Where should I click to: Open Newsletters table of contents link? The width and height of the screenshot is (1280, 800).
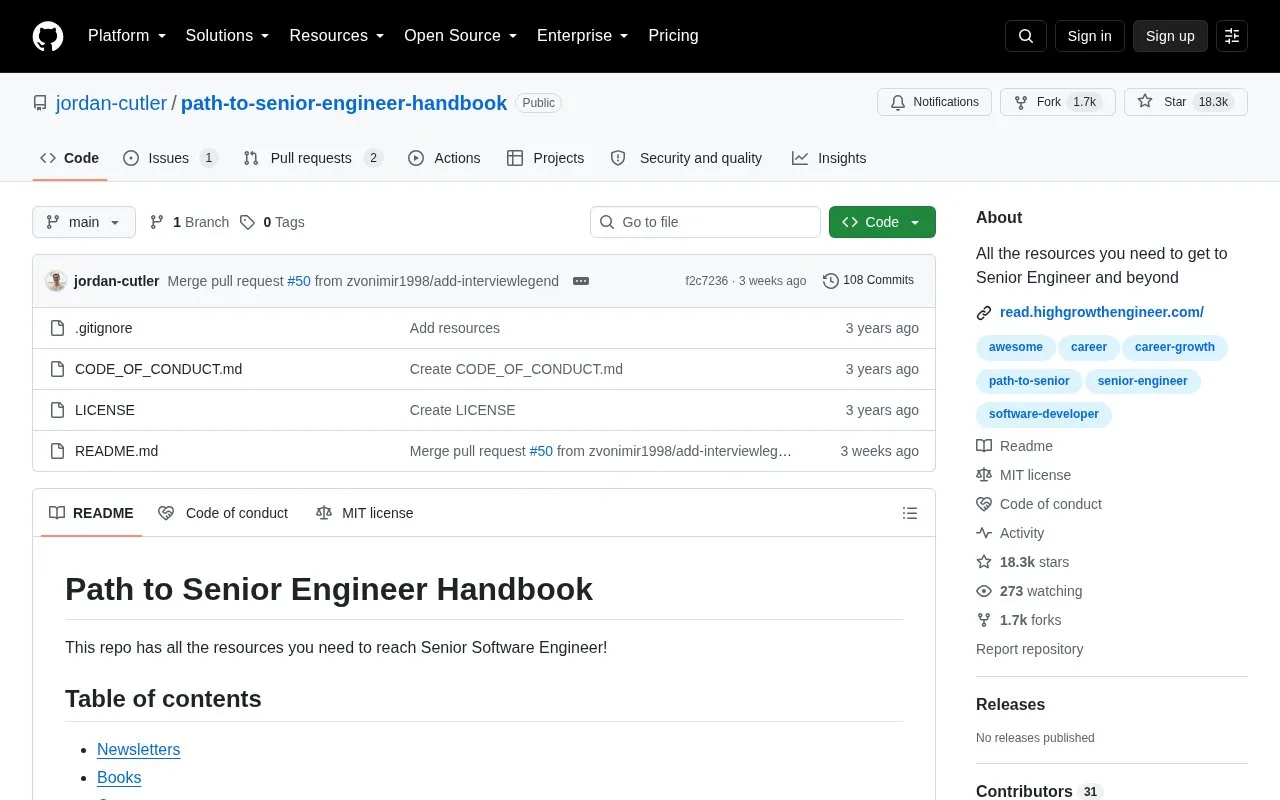pos(139,750)
